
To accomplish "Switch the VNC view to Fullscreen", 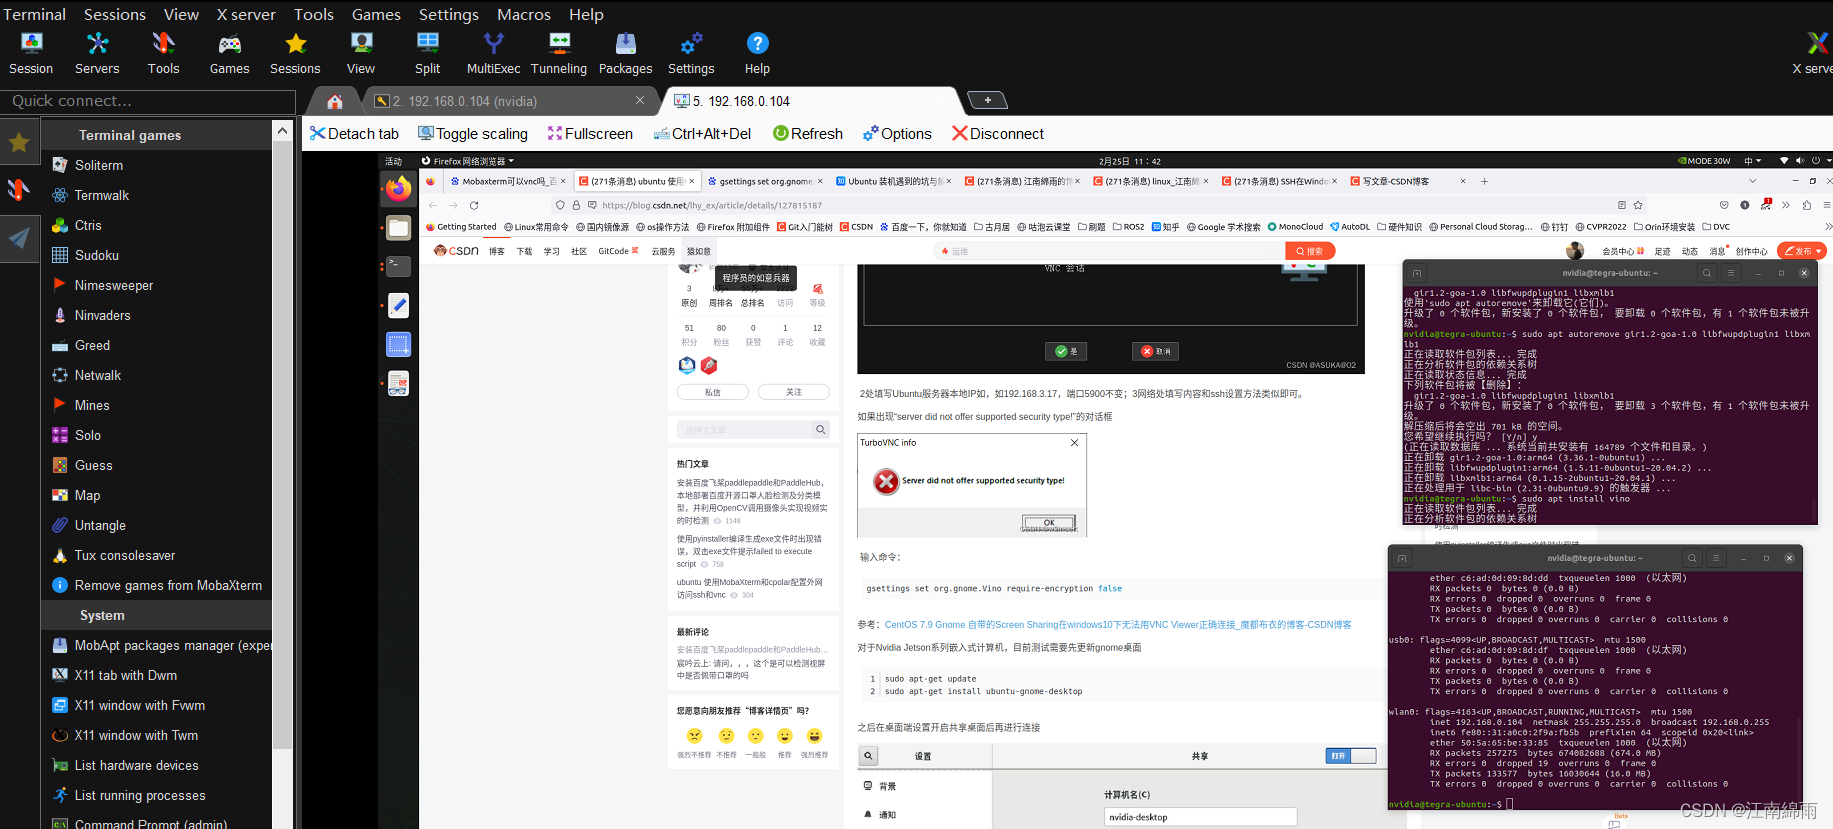I will point(590,134).
